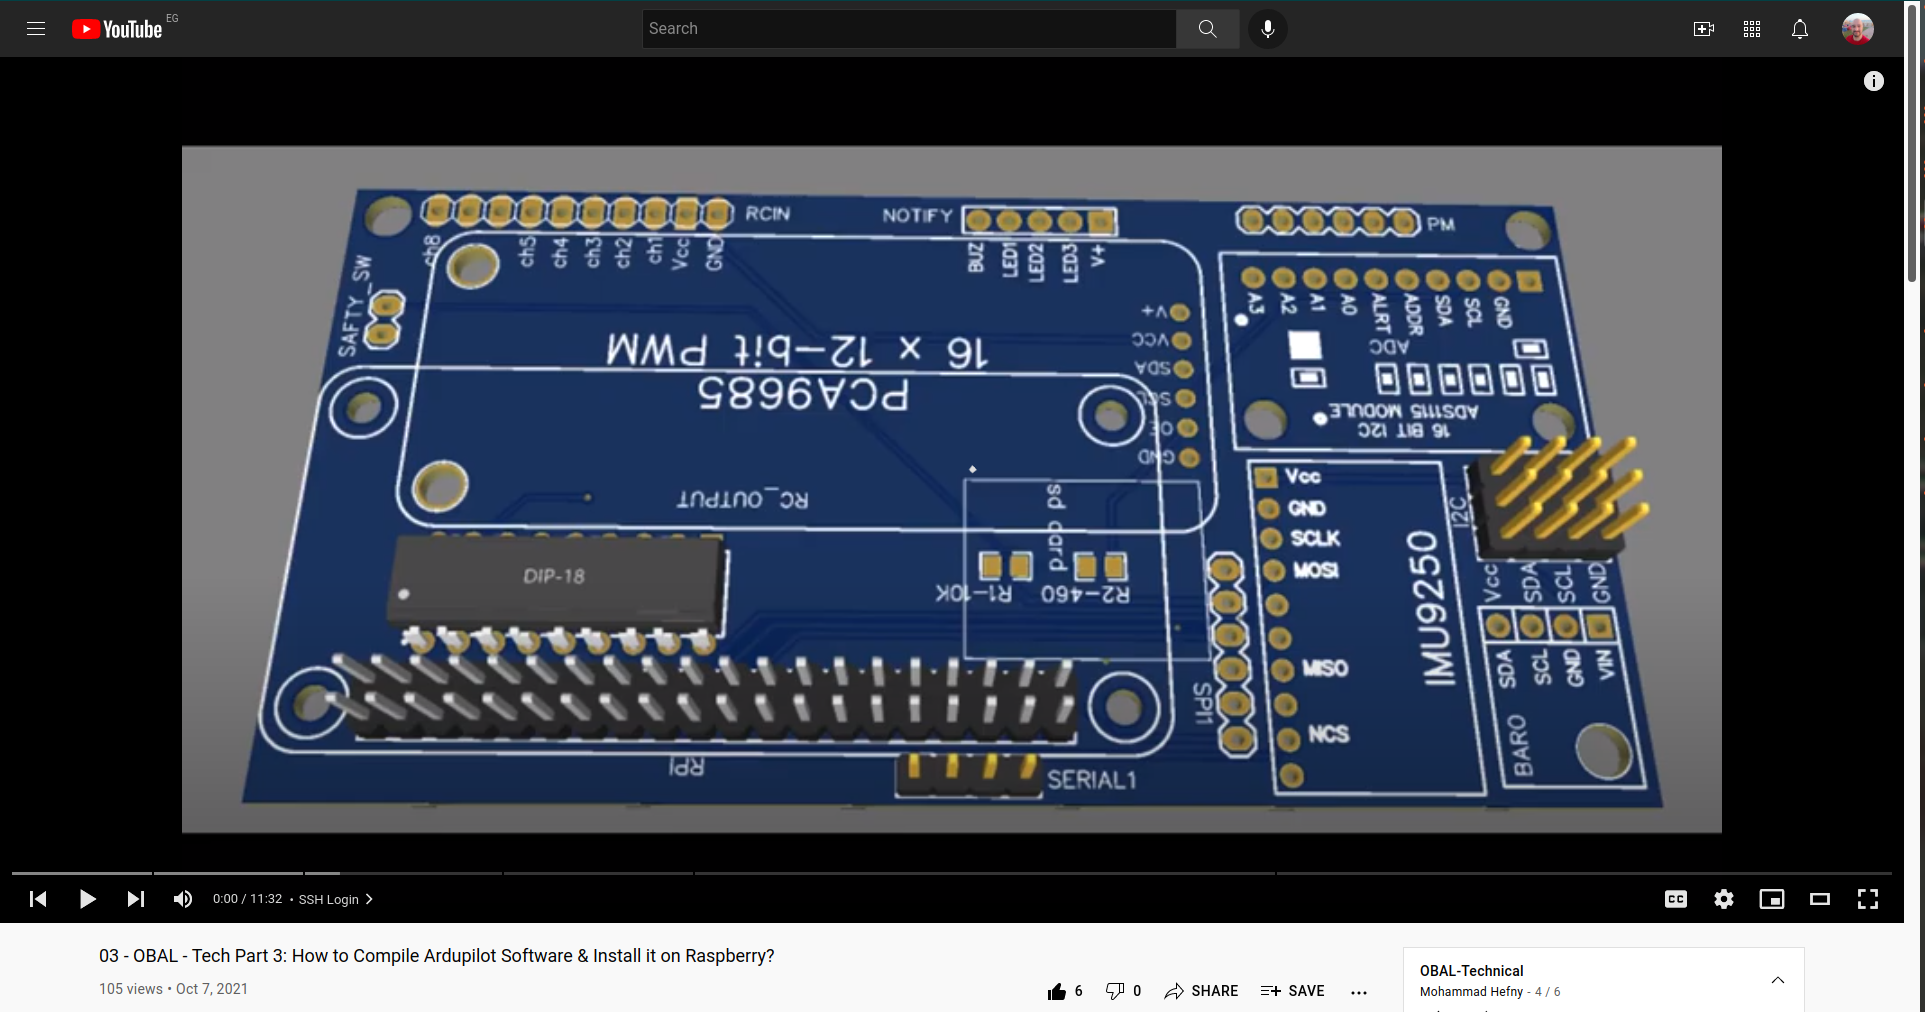Play the video
1925x1012 pixels.
click(87, 899)
